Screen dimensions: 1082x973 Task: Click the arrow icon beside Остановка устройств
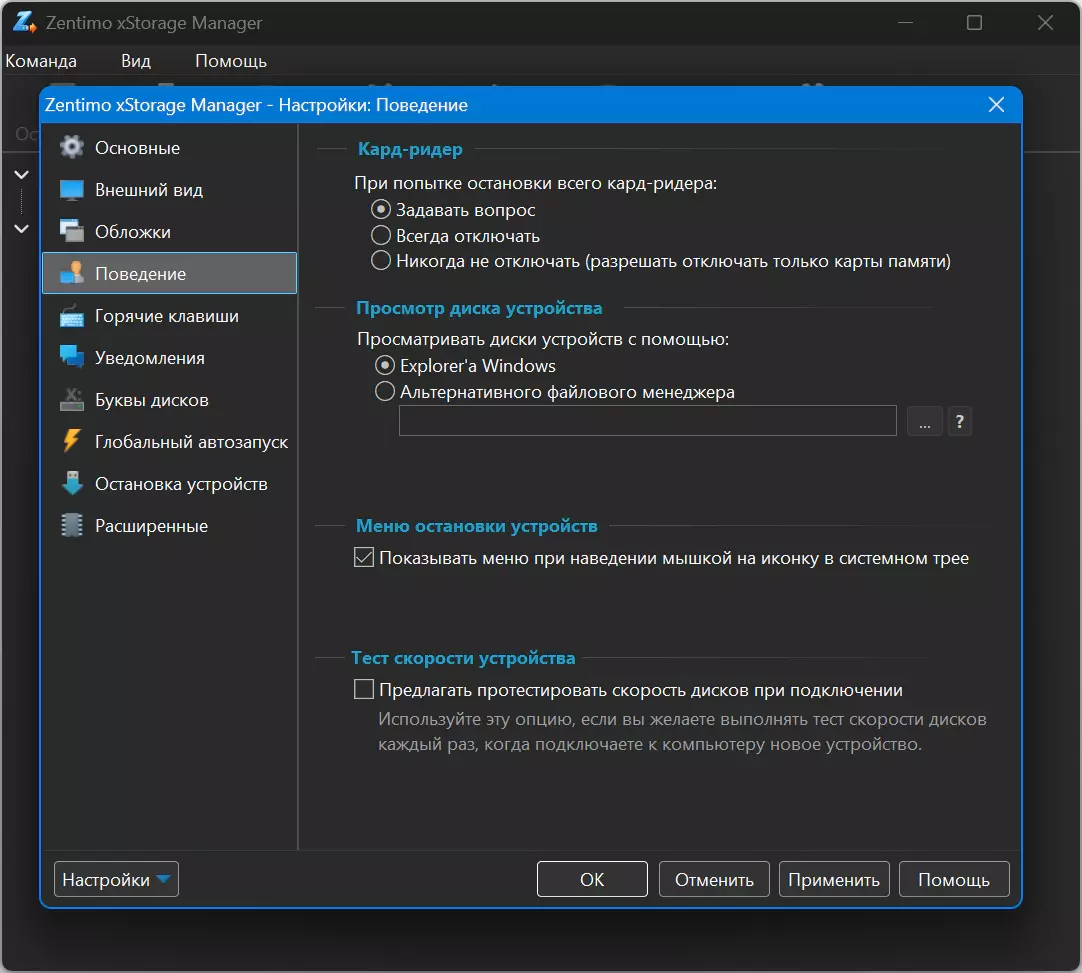(72, 484)
